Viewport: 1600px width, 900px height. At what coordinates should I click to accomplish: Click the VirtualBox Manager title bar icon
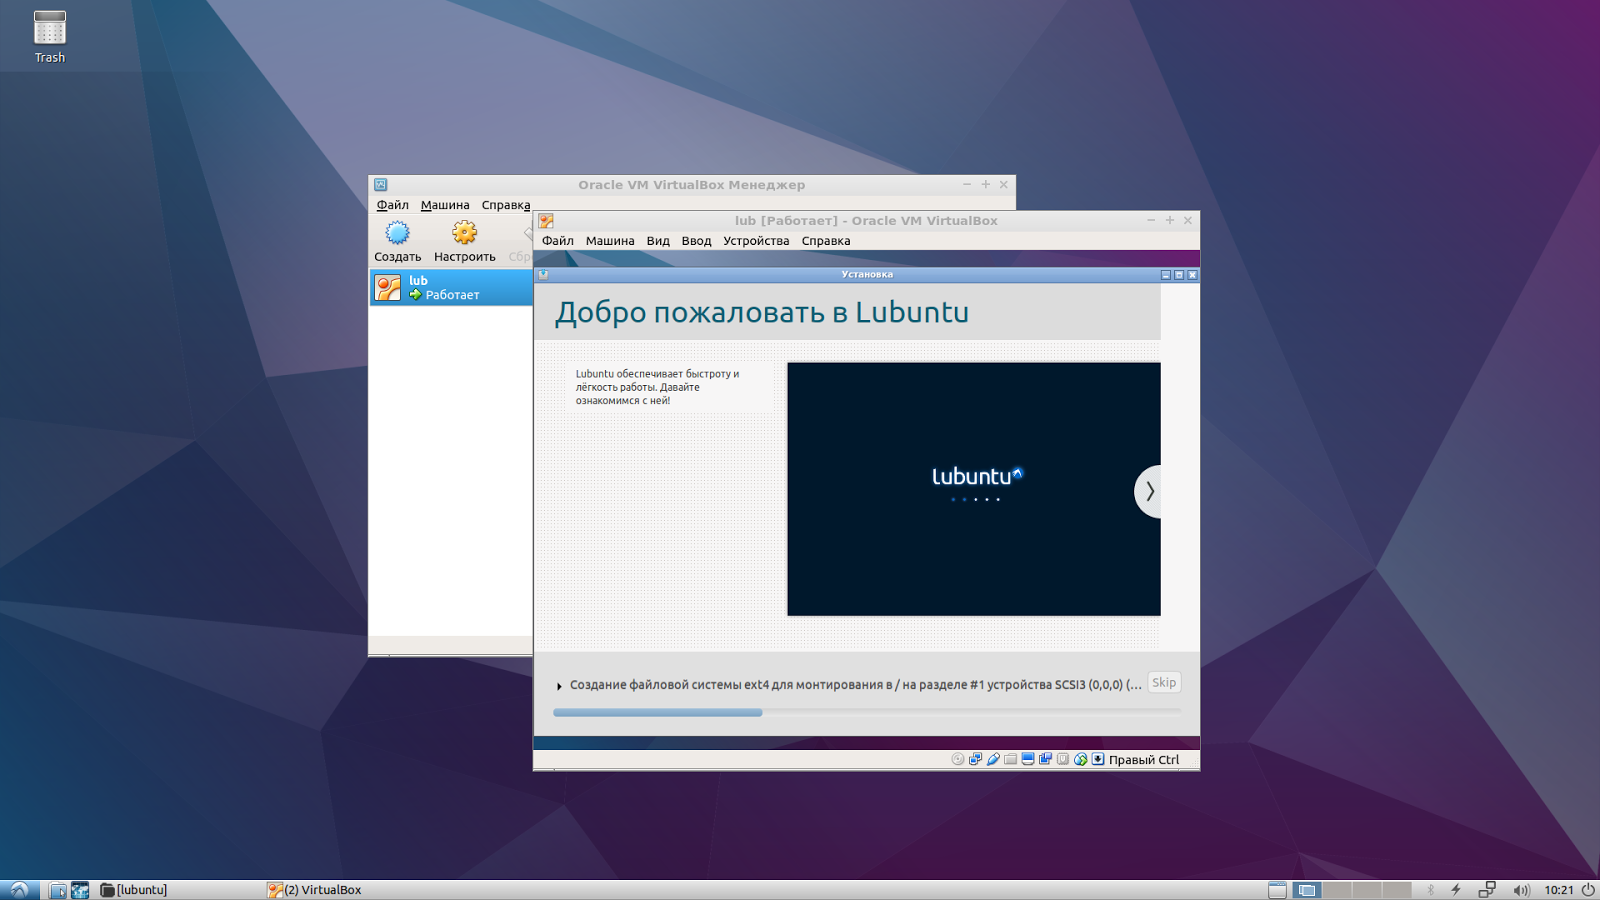click(x=381, y=185)
